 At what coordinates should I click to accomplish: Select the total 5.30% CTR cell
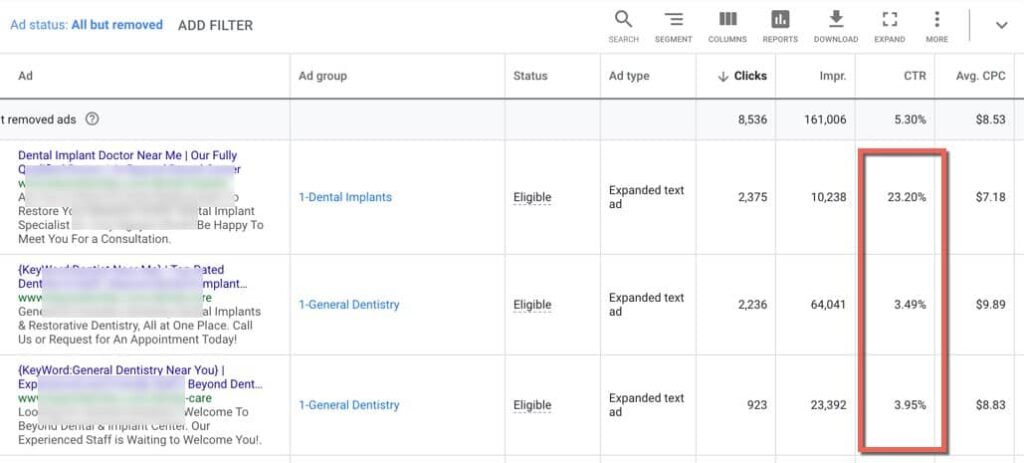[x=910, y=120]
